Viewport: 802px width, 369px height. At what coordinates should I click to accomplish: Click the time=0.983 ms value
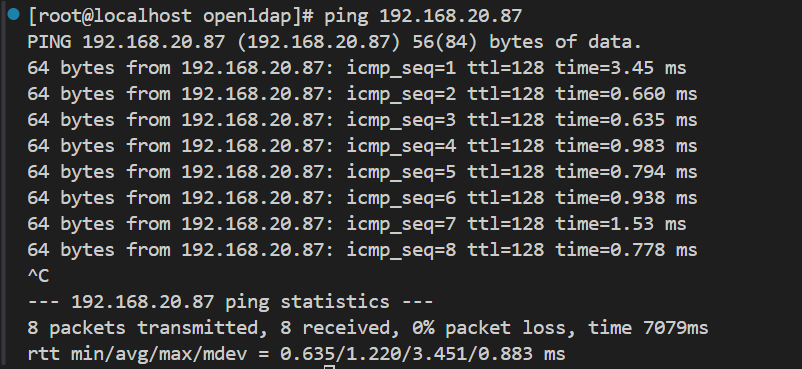click(627, 146)
